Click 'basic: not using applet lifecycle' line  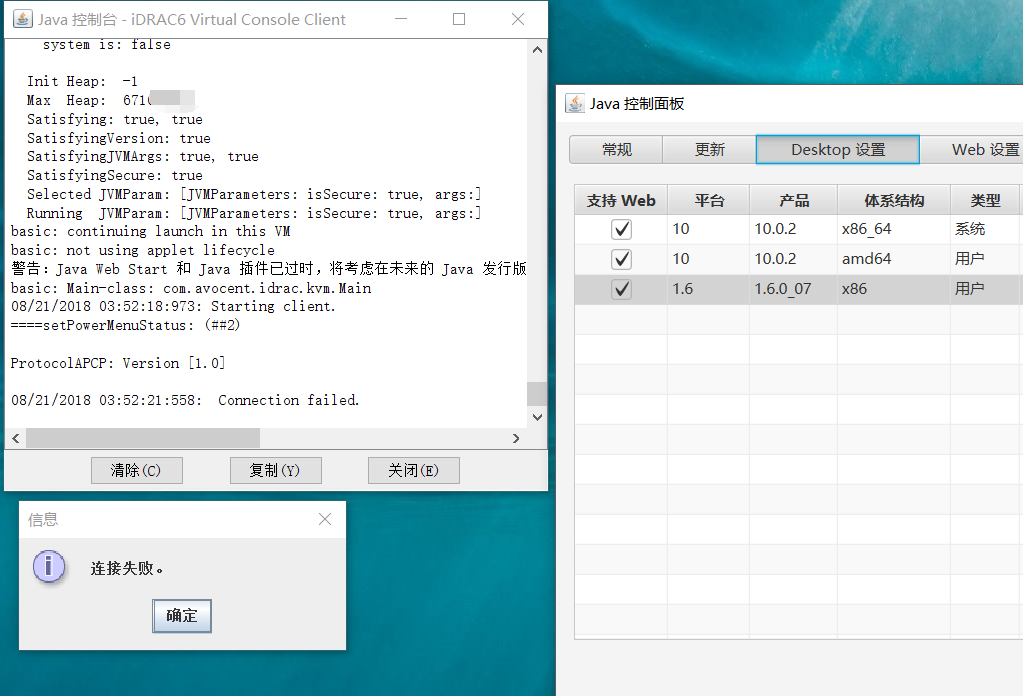[143, 250]
